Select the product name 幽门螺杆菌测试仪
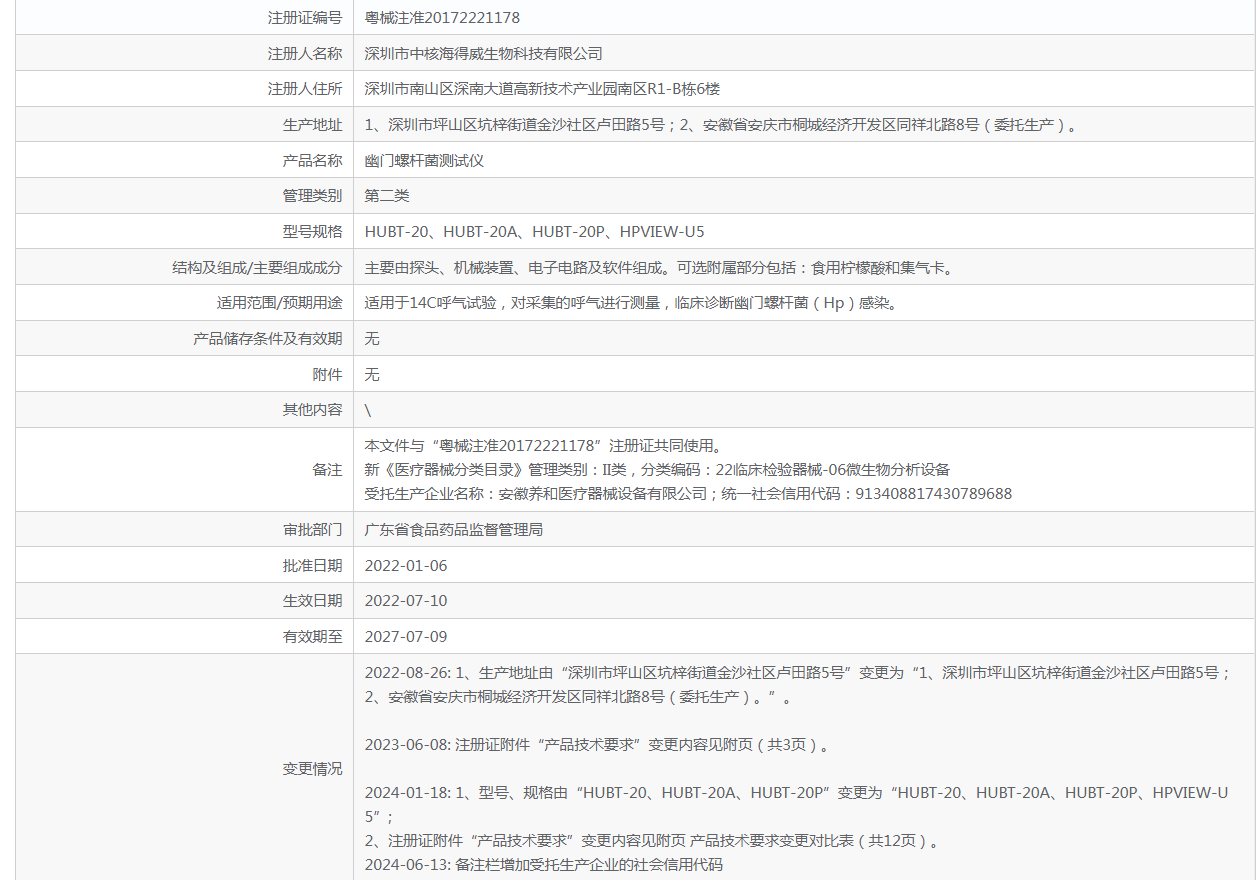Viewport: 1259px width, 880px height. tap(424, 161)
